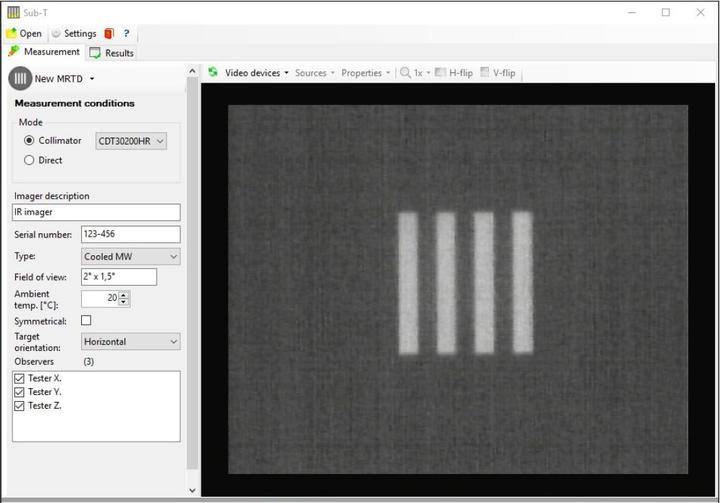
Task: Click the Settings gear icon
Action: click(56, 33)
